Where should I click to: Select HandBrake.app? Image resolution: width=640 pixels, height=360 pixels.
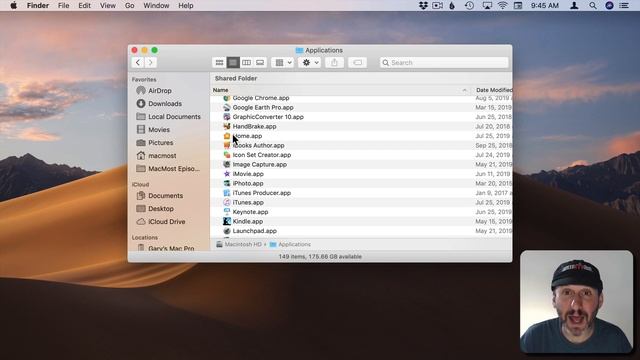254,127
